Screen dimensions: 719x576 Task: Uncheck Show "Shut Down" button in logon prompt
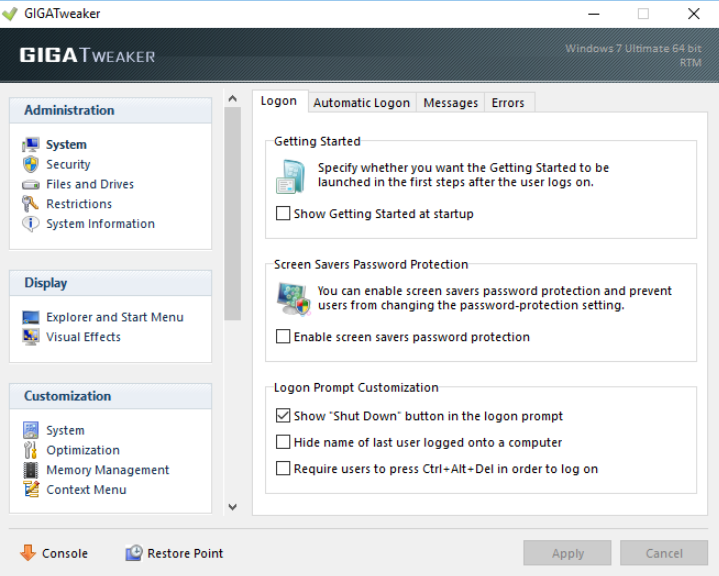click(x=283, y=416)
